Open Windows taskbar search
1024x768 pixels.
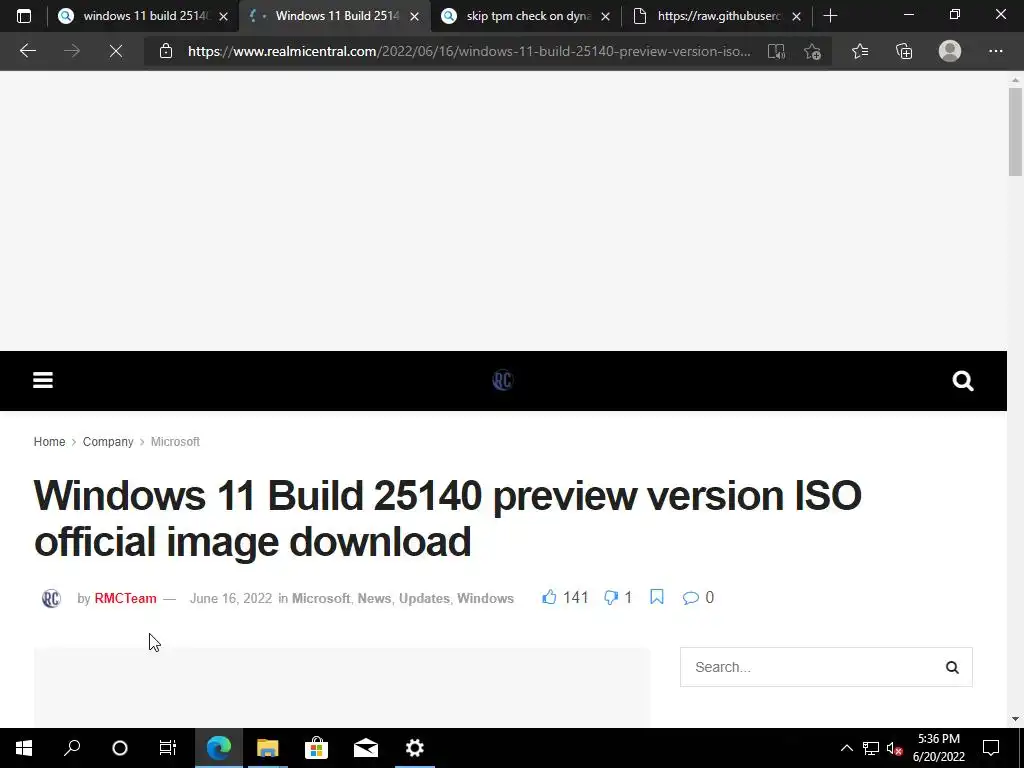point(72,748)
